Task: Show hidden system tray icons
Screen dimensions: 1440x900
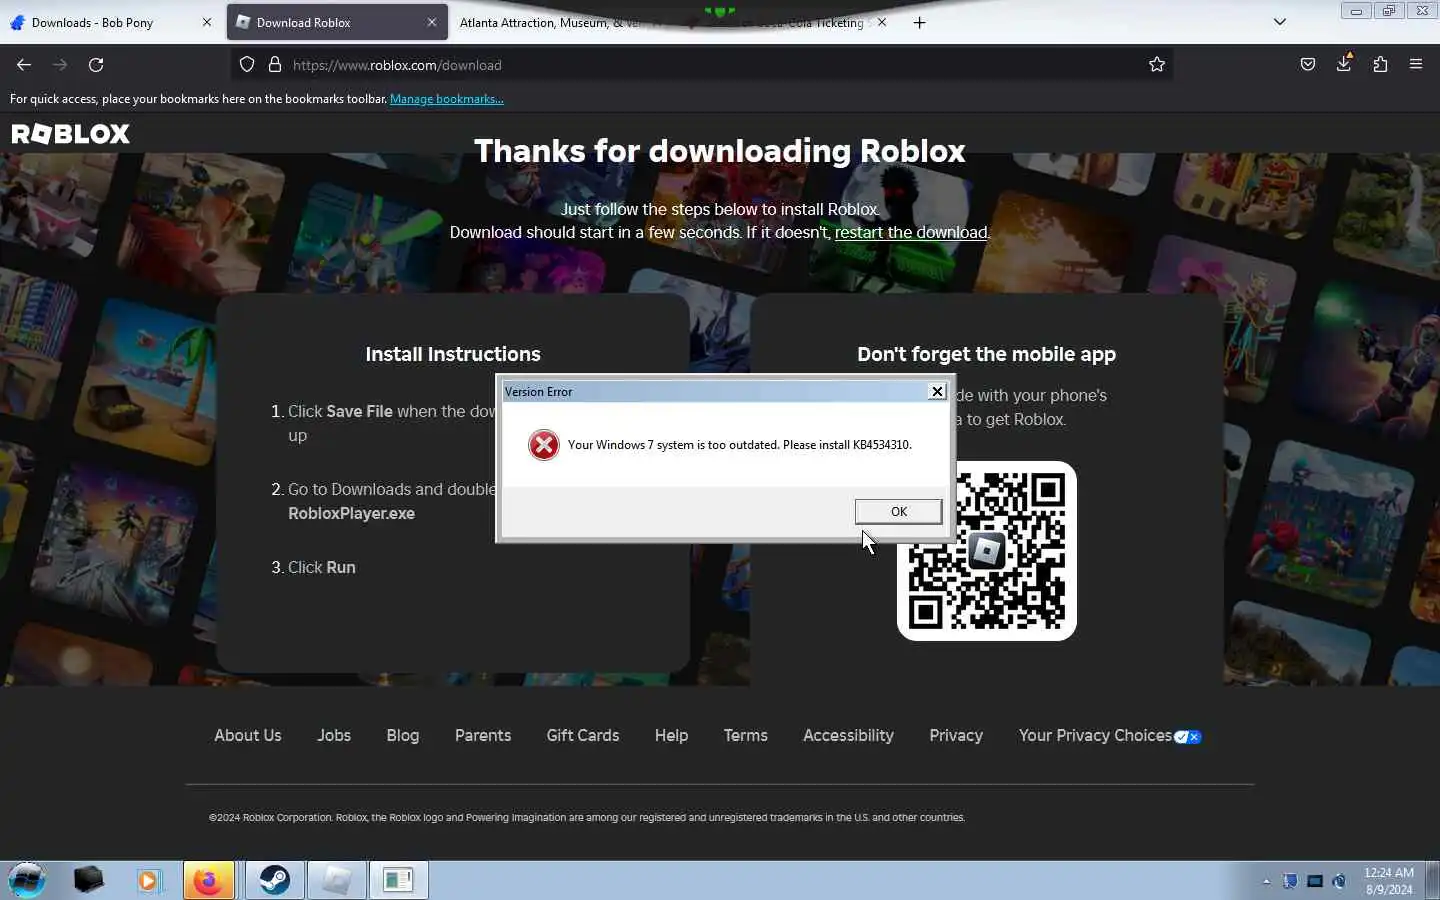Action: (1266, 881)
